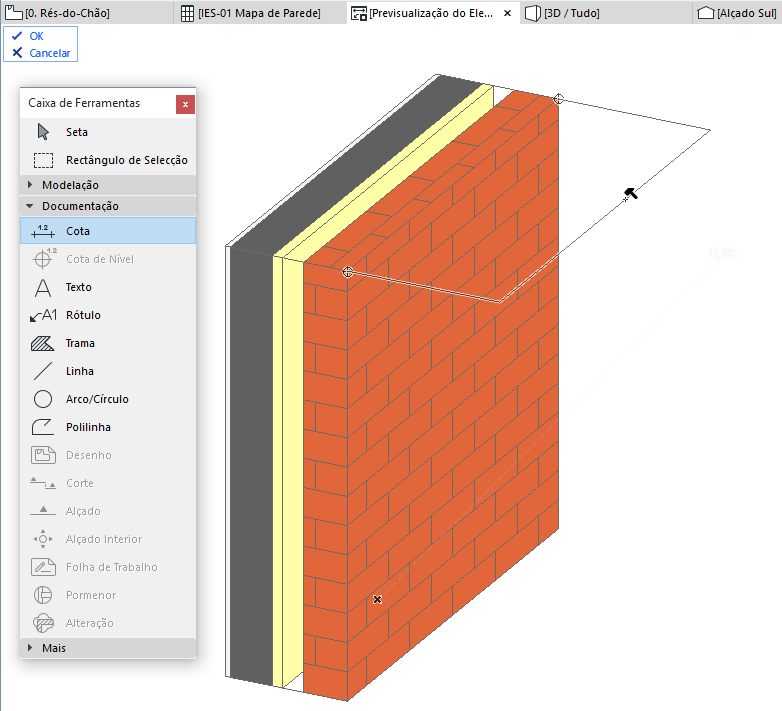782x711 pixels.
Task: Open the IES-01 Mapa de Parede tab
Action: tap(259, 13)
